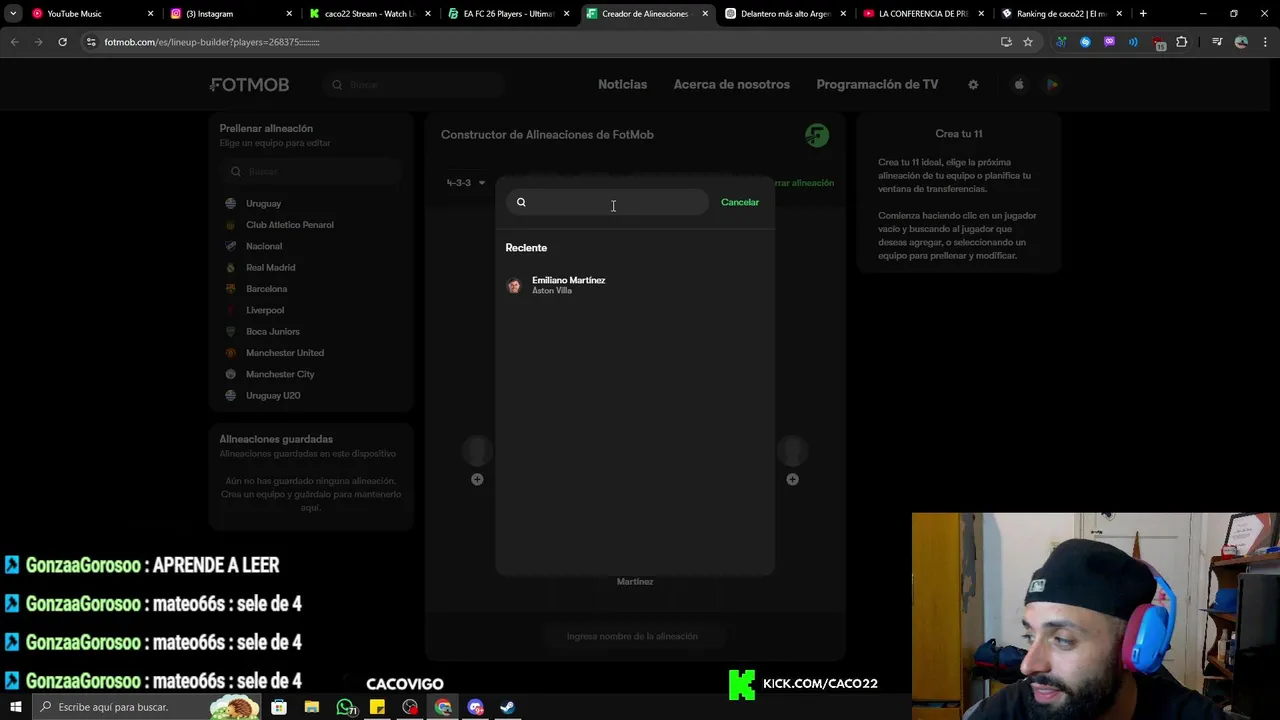Viewport: 1280px width, 720px height.
Task: Click the browser address bar URL
Action: coord(212,42)
